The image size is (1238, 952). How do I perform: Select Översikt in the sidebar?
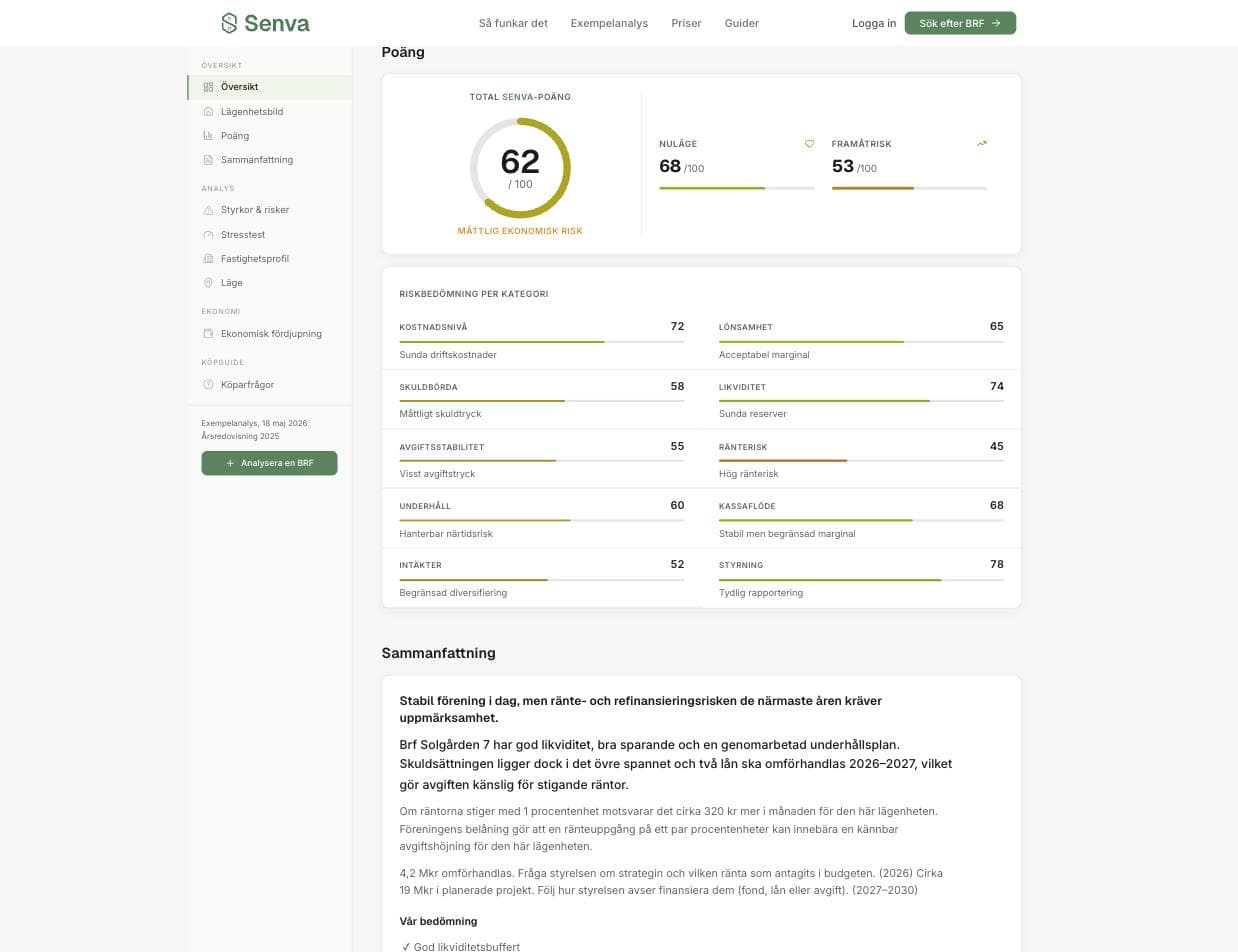[x=270, y=87]
